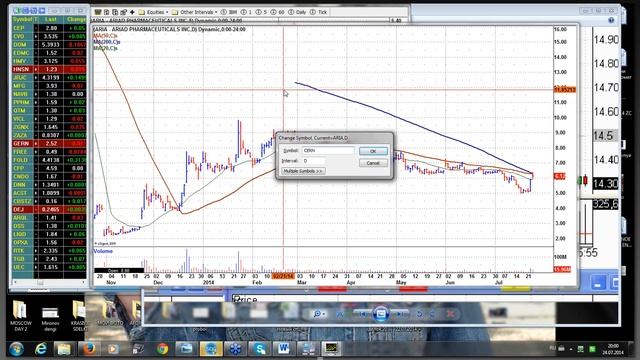Open the charting app taskbar icon

pos(331,349)
